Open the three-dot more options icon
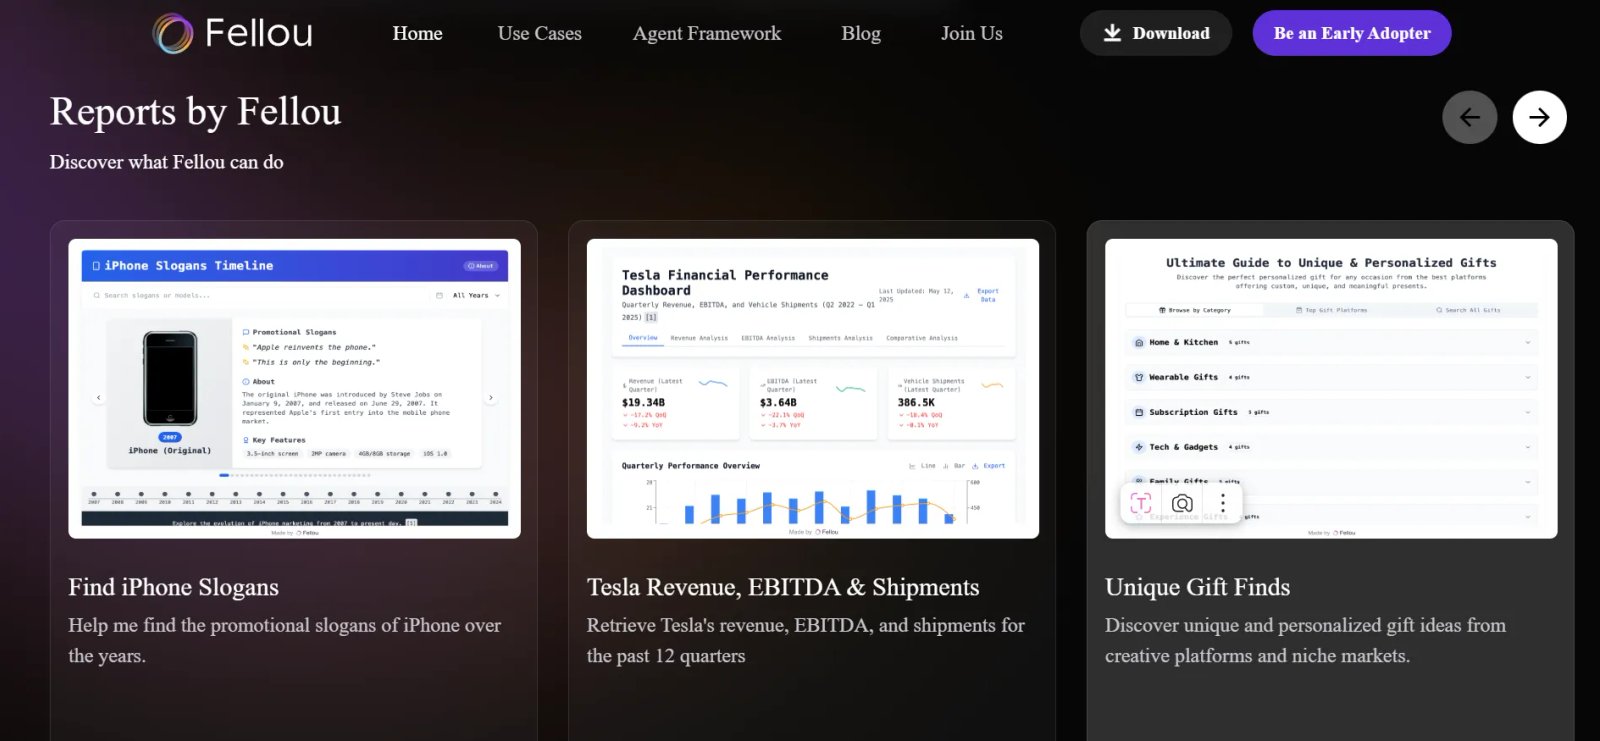1600x741 pixels. pyautogui.click(x=1222, y=503)
